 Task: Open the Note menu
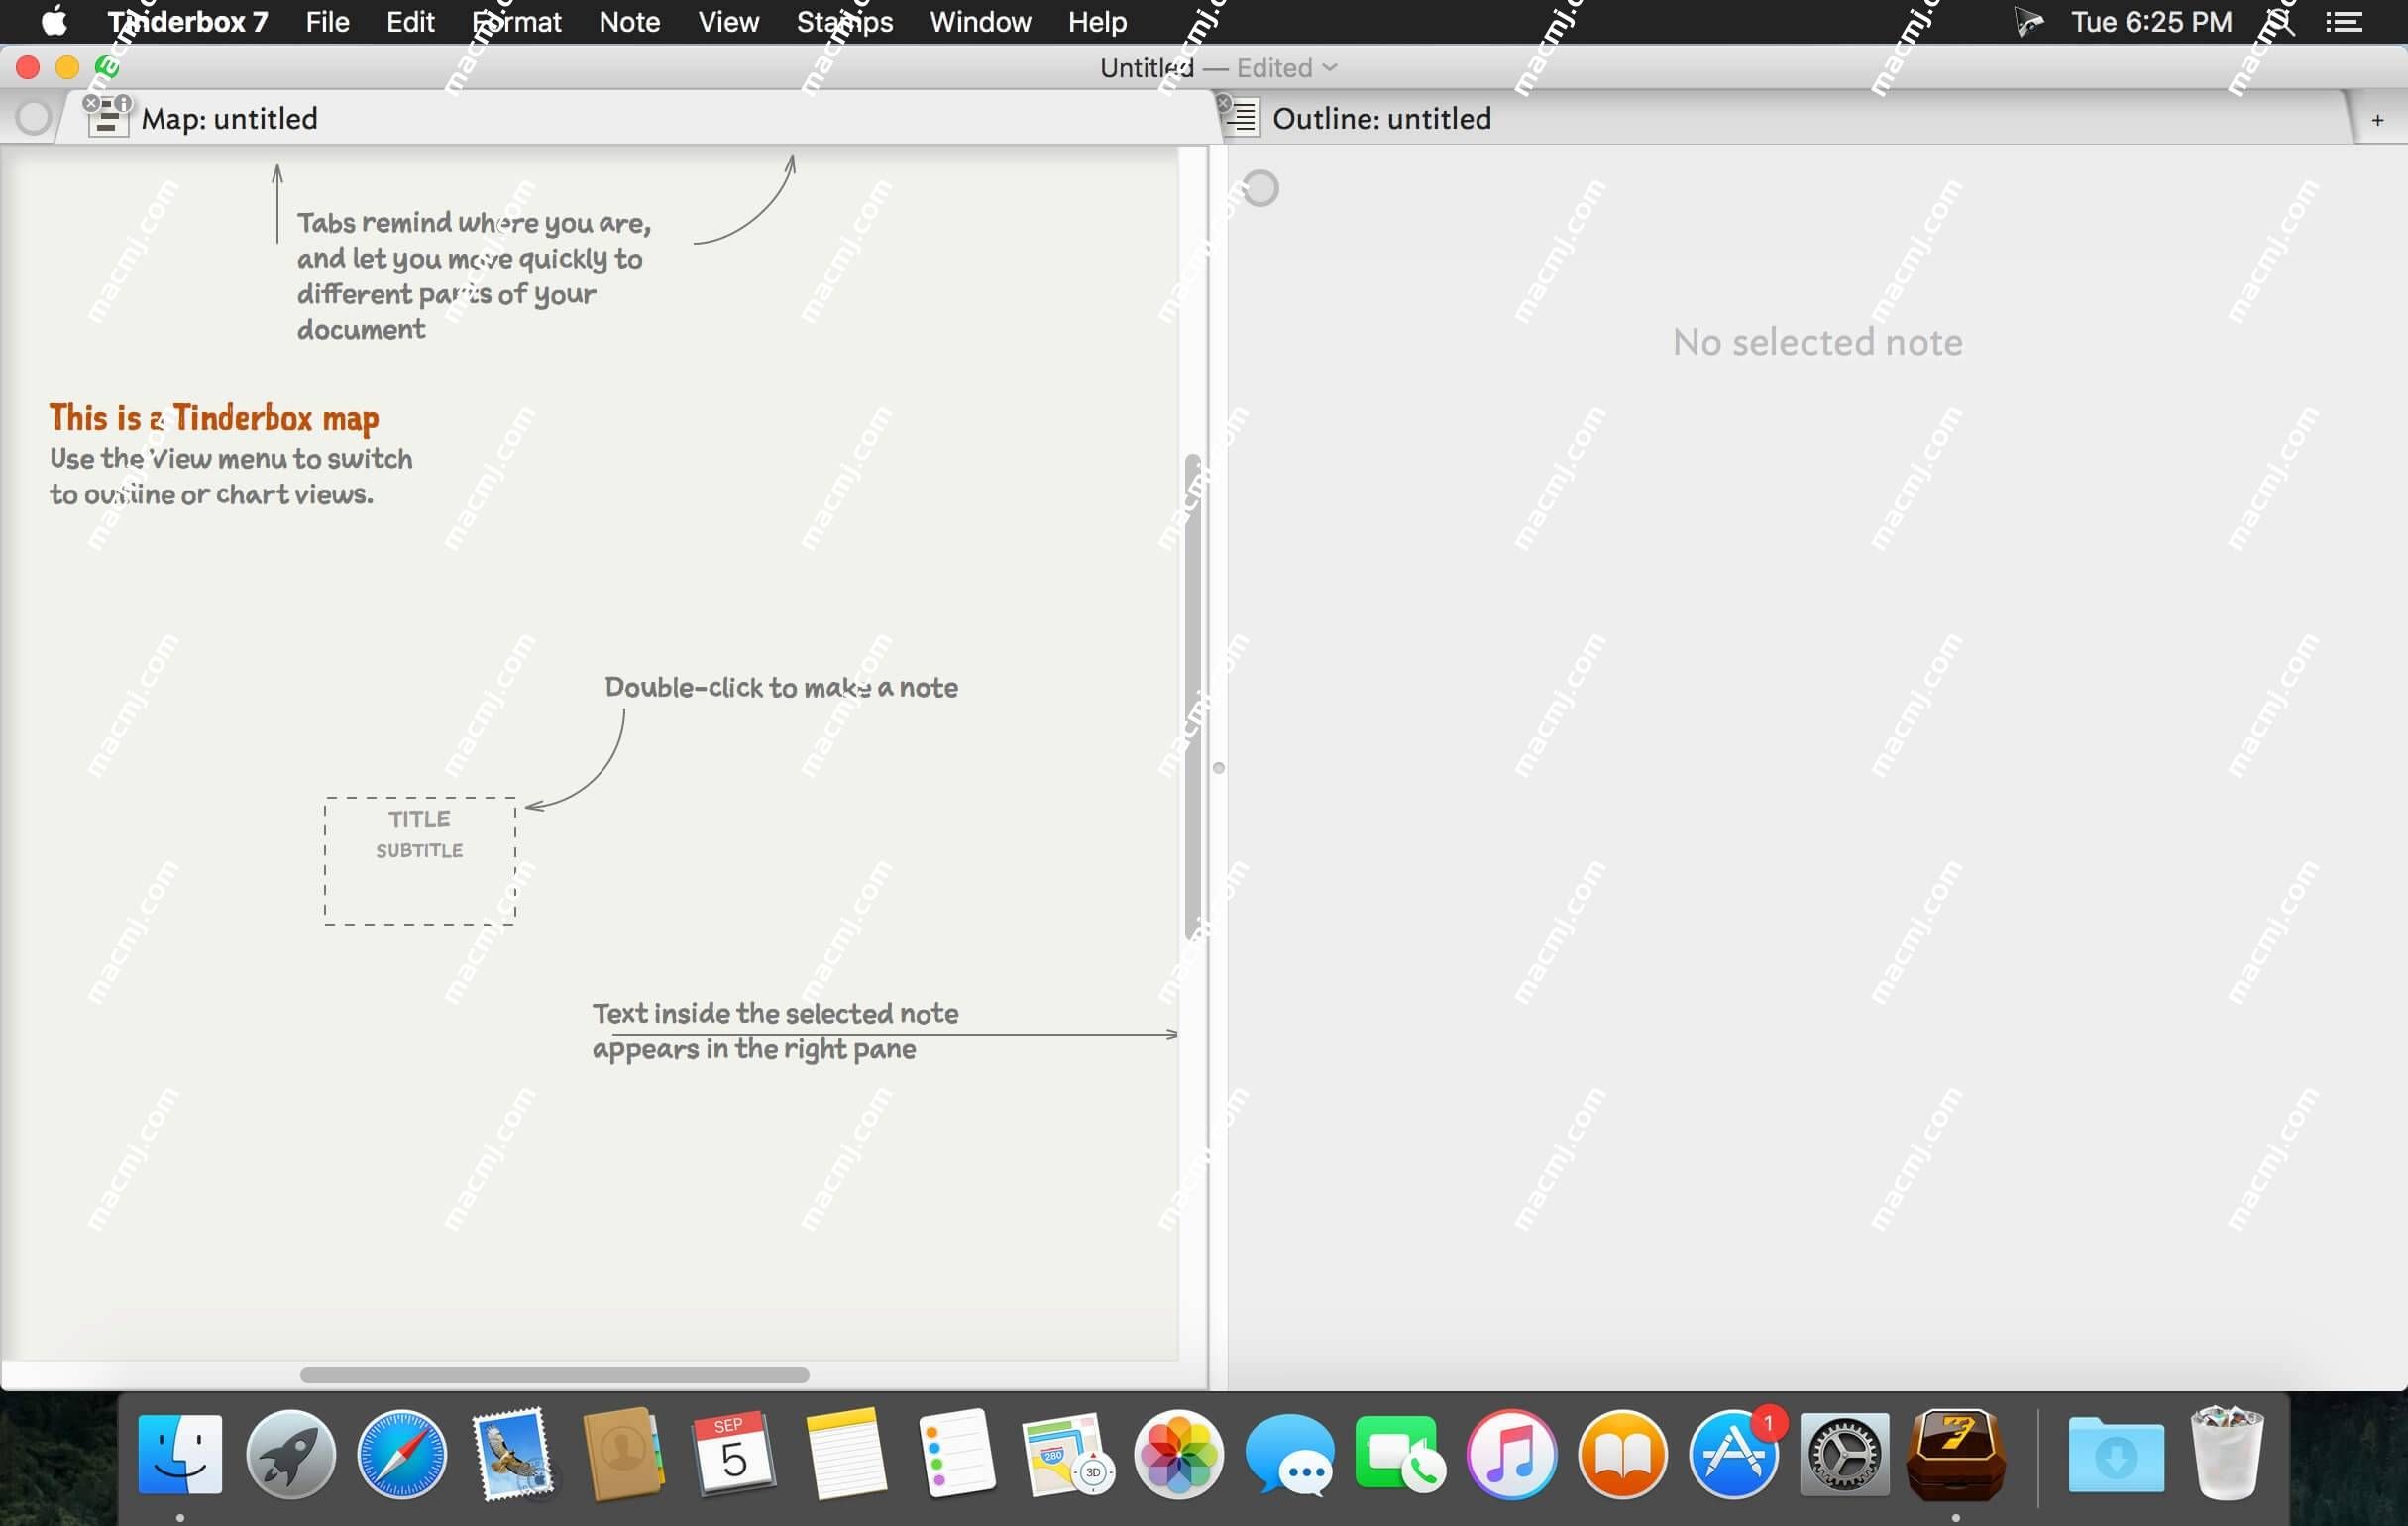pyautogui.click(x=628, y=21)
